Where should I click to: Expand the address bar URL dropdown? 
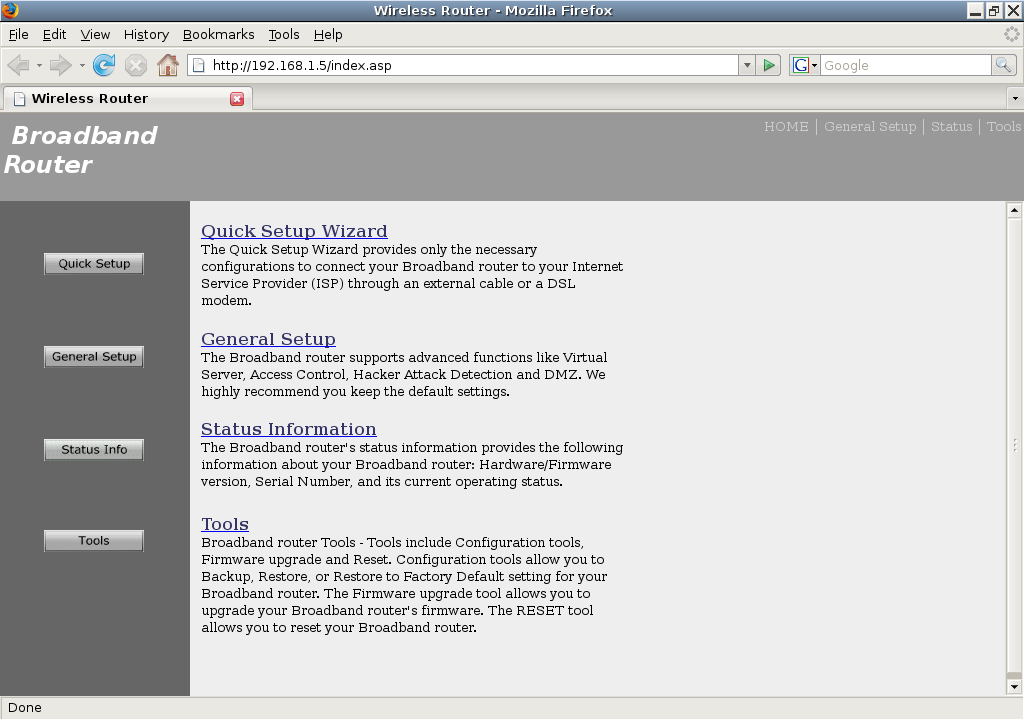(x=747, y=65)
